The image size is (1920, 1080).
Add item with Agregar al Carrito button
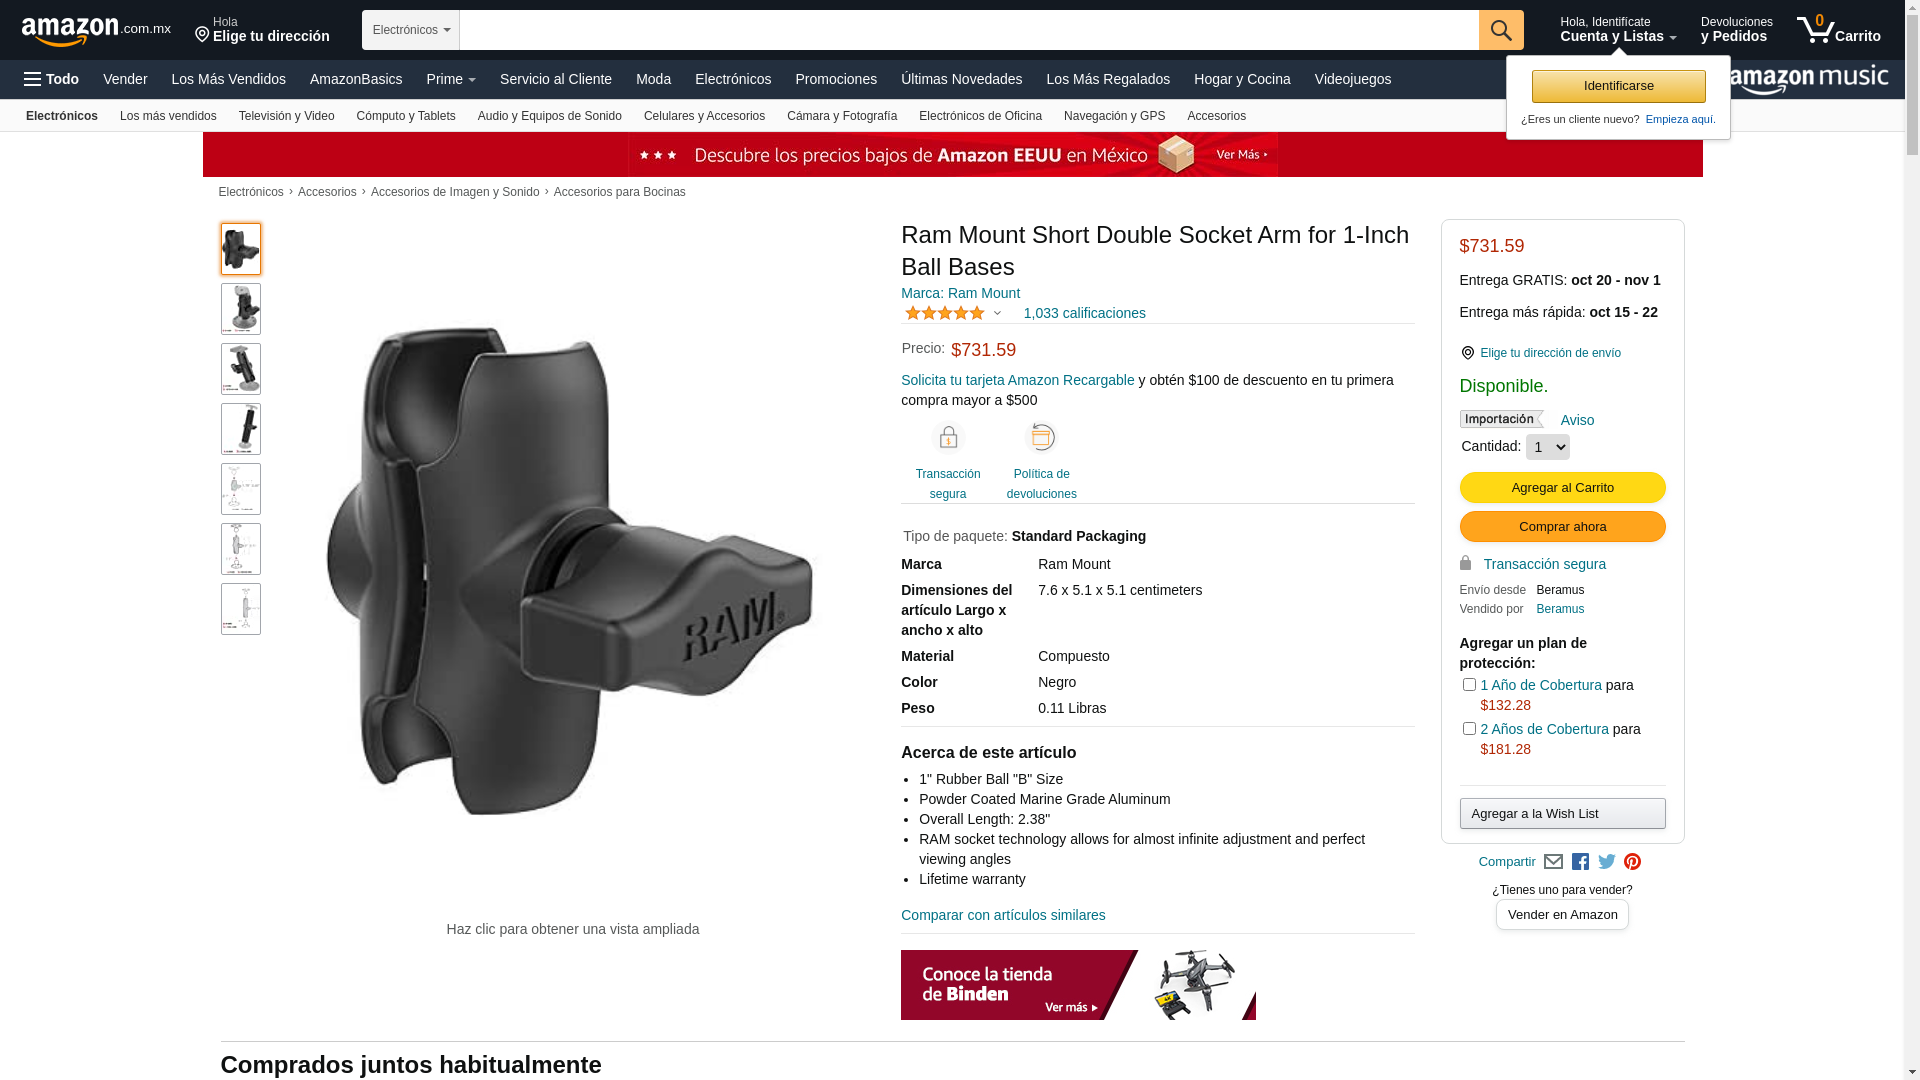[1562, 488]
